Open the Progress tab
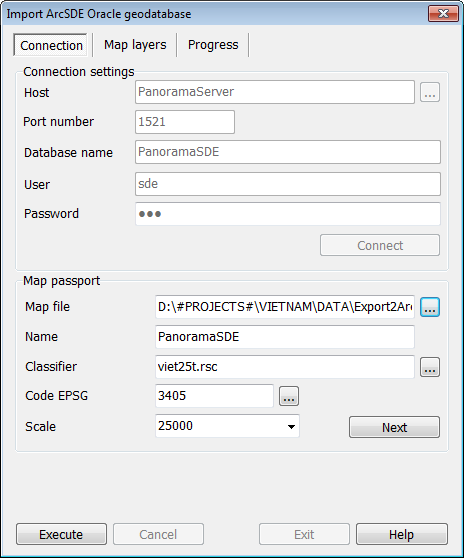The image size is (464, 558). tap(213, 45)
